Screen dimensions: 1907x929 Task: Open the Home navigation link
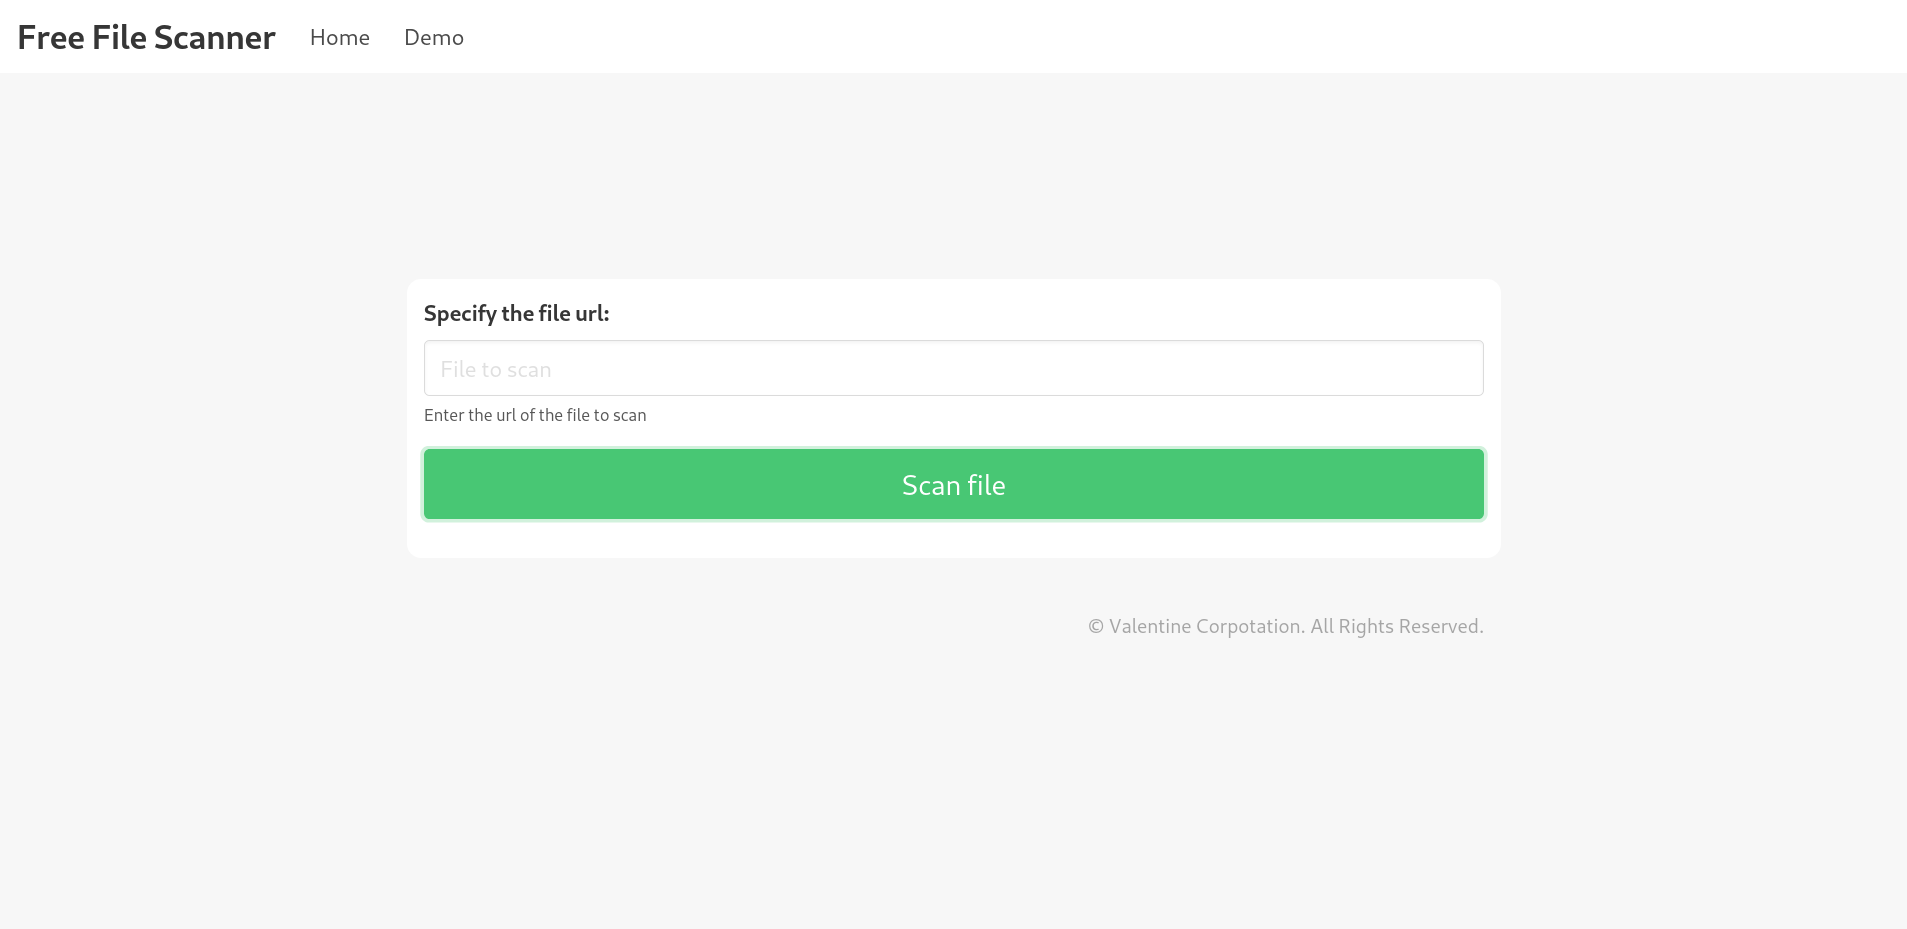point(340,37)
